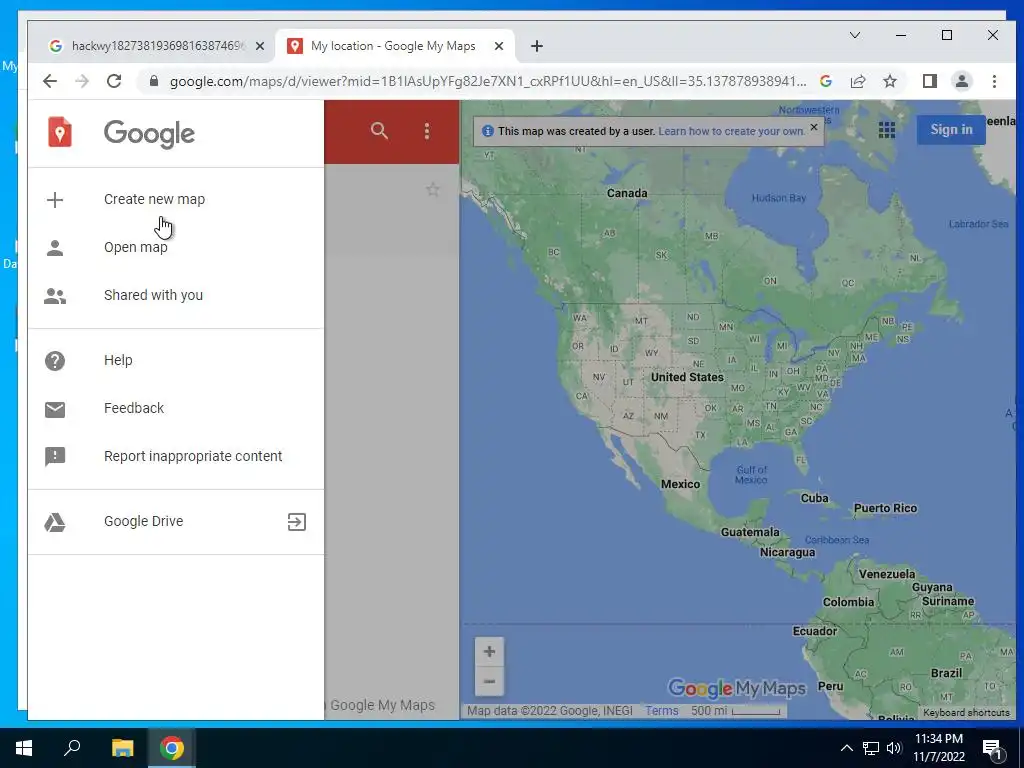
Task: Open the Chrome profile avatar
Action: (x=962, y=81)
